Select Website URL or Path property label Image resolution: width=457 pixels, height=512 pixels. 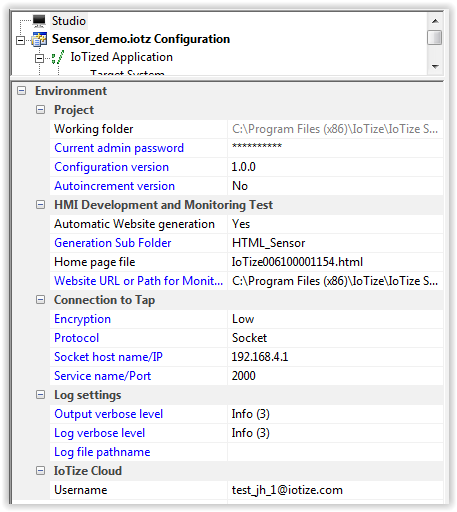coord(138,281)
